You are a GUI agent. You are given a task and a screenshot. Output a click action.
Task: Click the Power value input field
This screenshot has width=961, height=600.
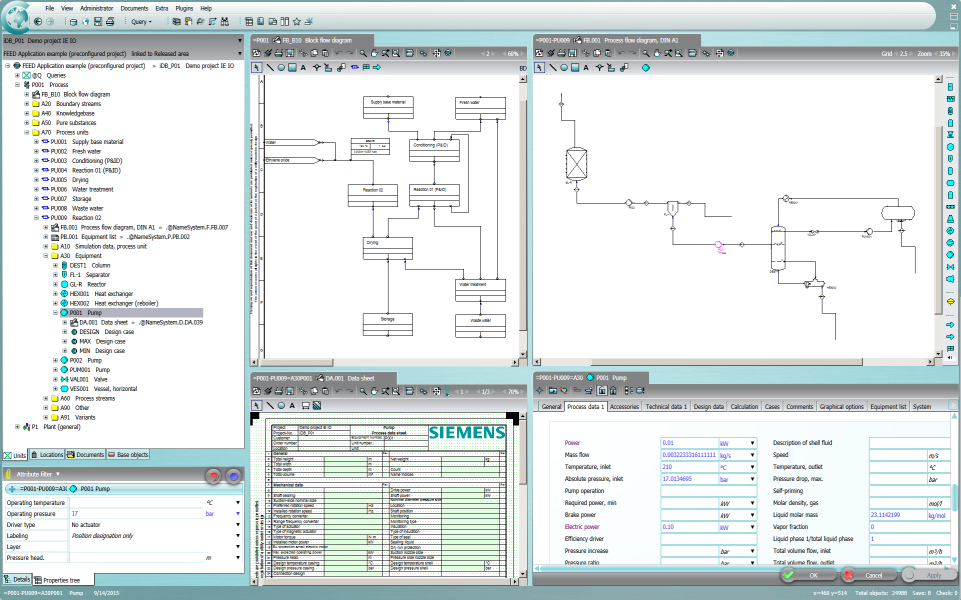click(x=689, y=443)
